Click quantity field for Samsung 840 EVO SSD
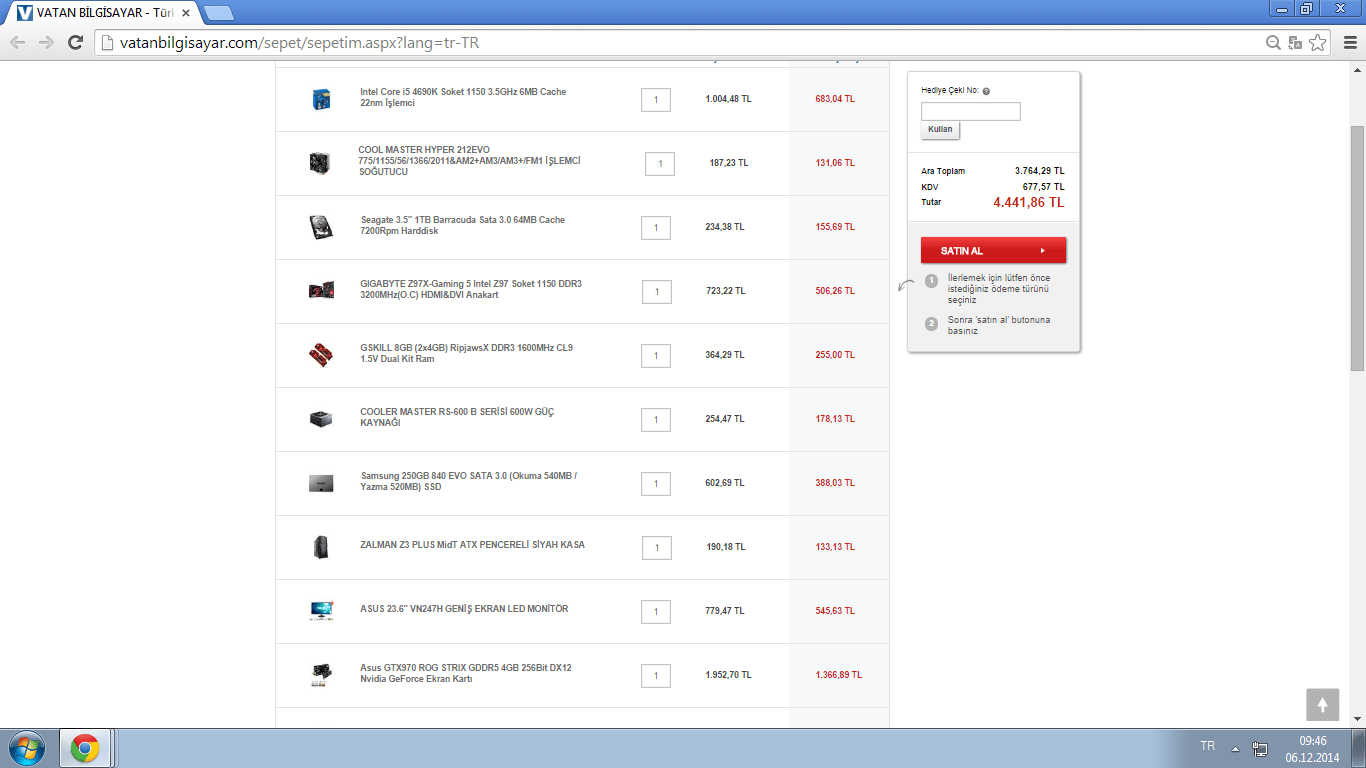 [x=656, y=484]
